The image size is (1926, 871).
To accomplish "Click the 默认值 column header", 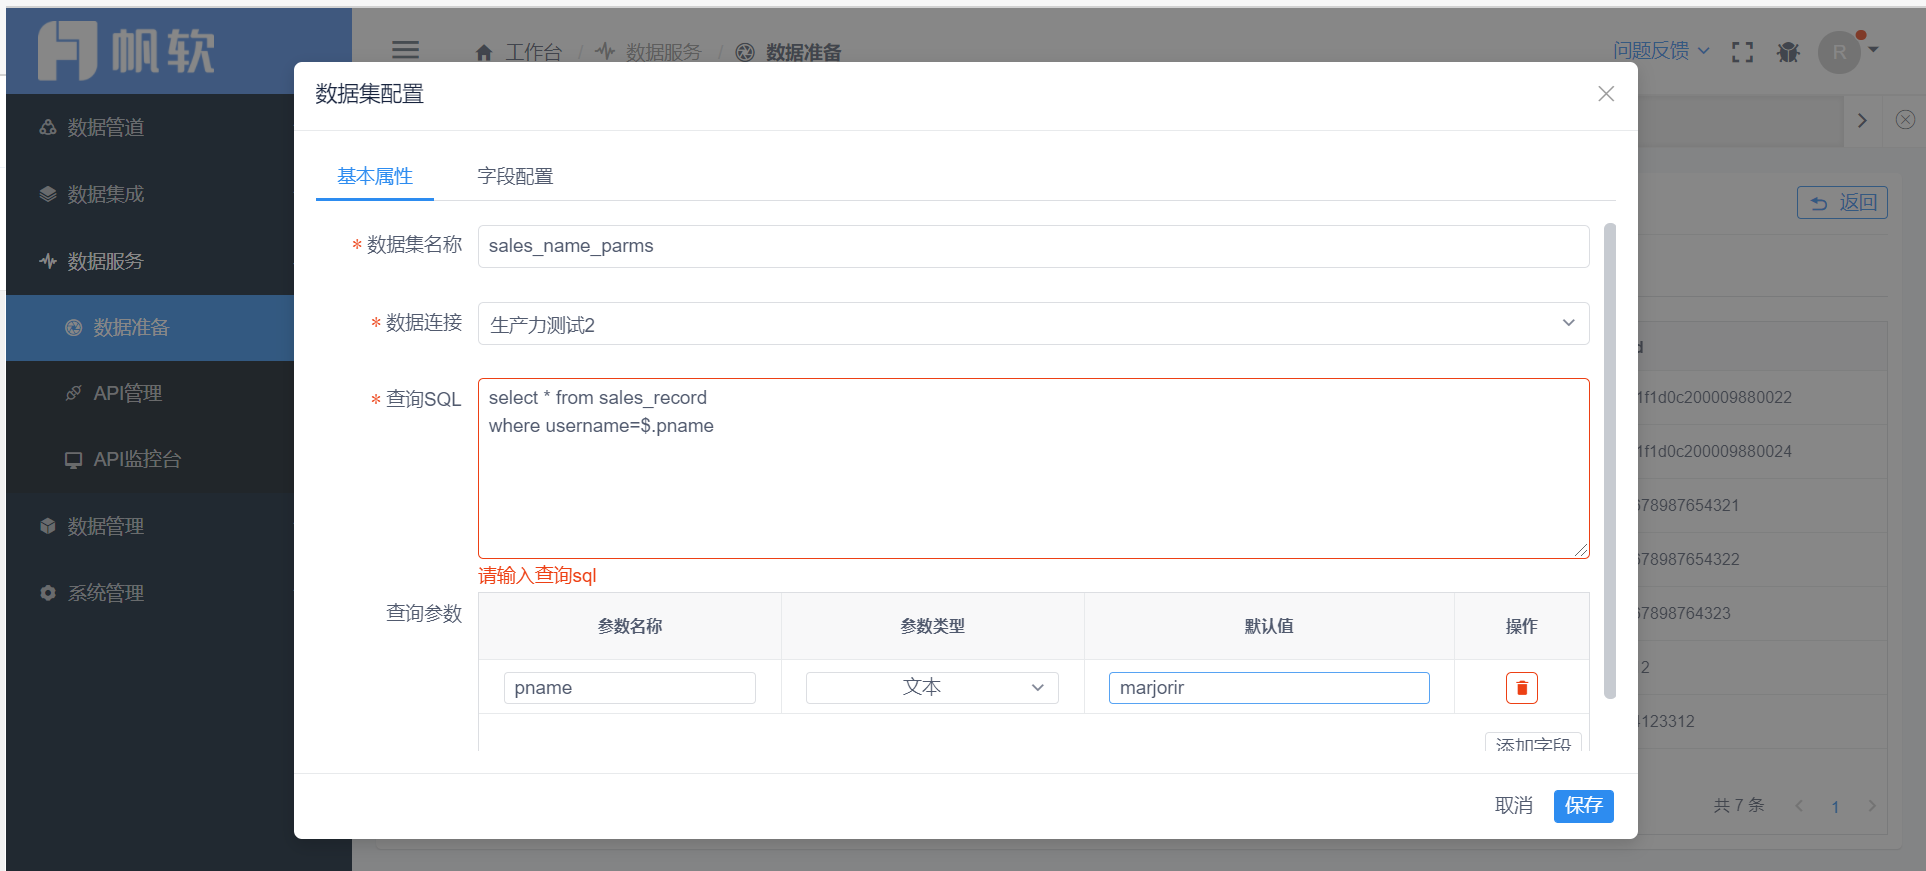I will pos(1269,626).
